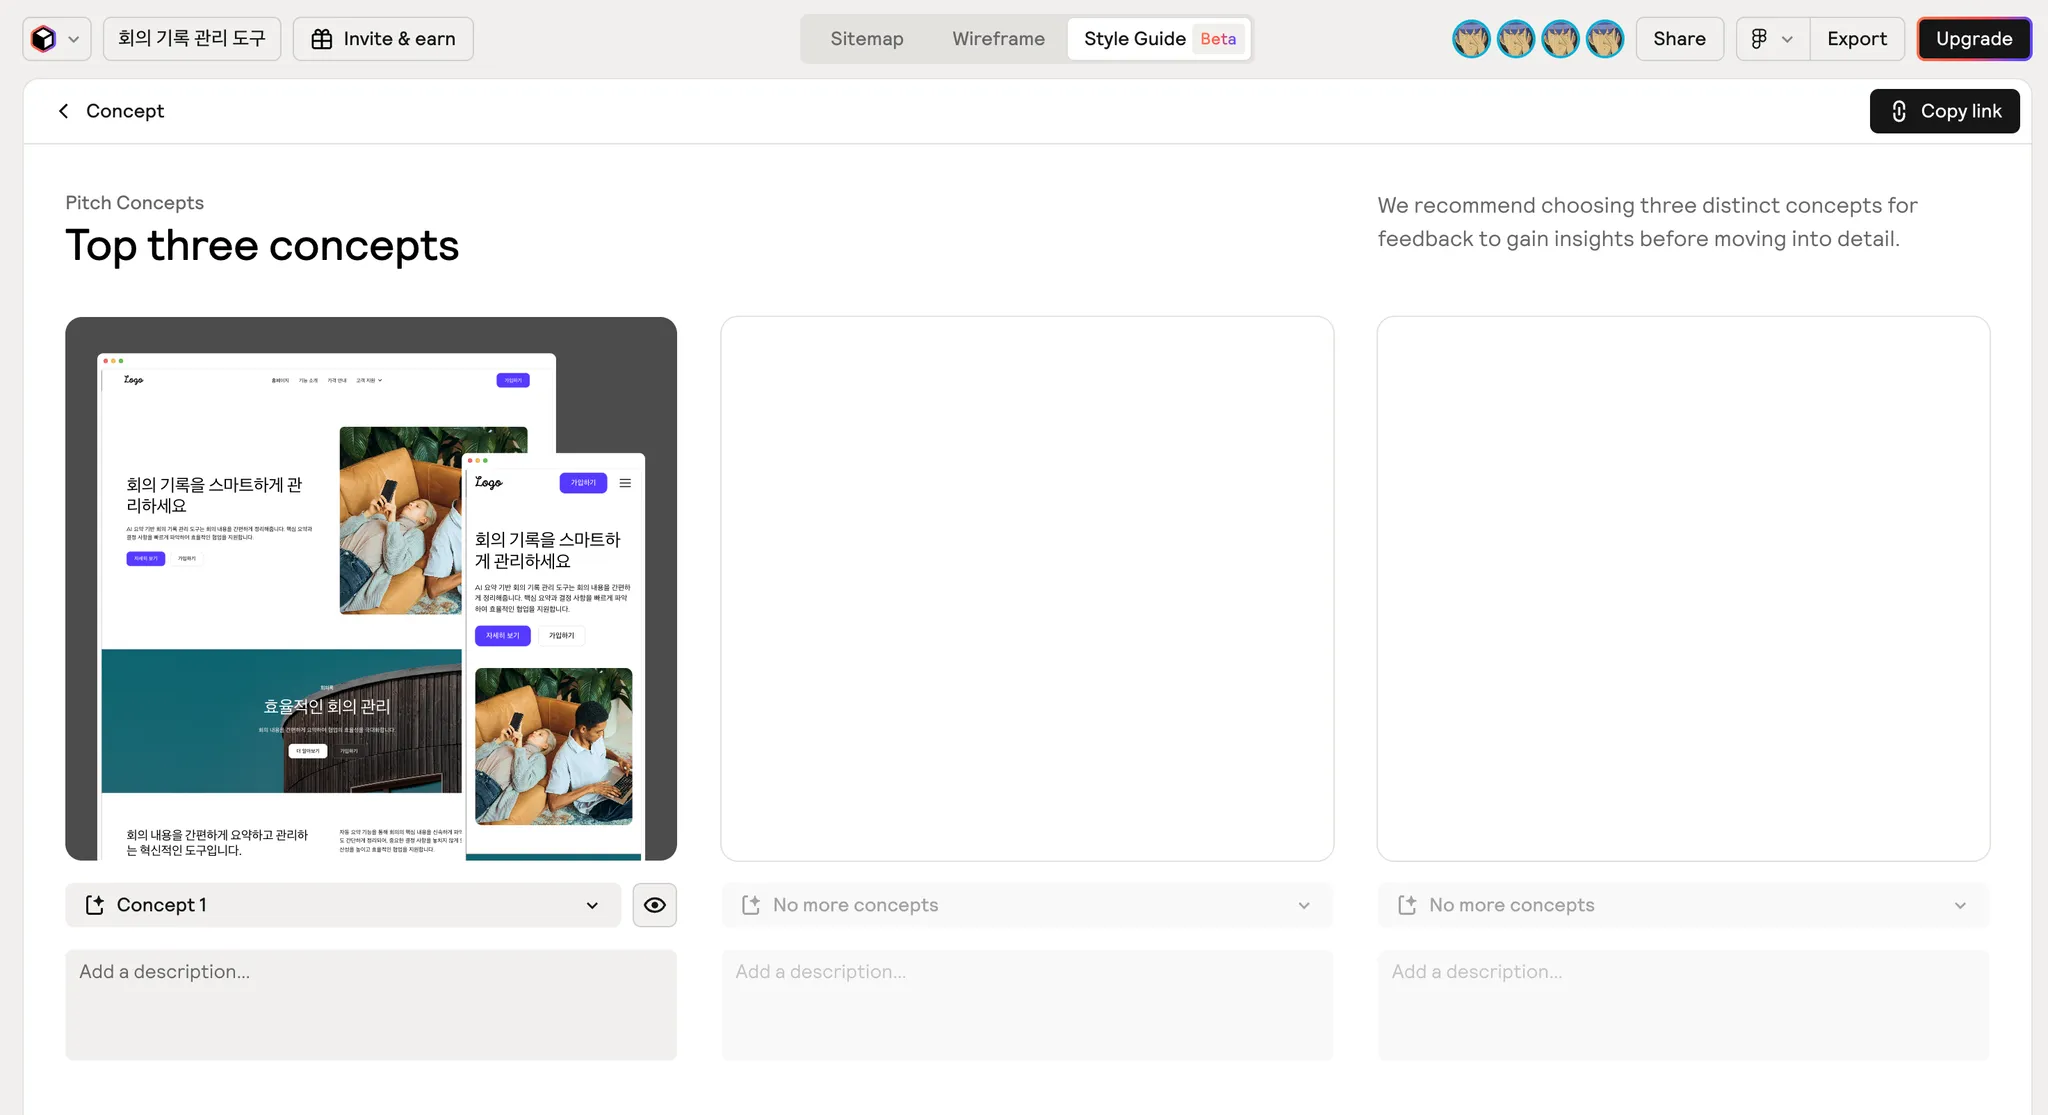Open the Concept 1 design thumbnail
The height and width of the screenshot is (1115, 2048).
pyautogui.click(x=371, y=589)
